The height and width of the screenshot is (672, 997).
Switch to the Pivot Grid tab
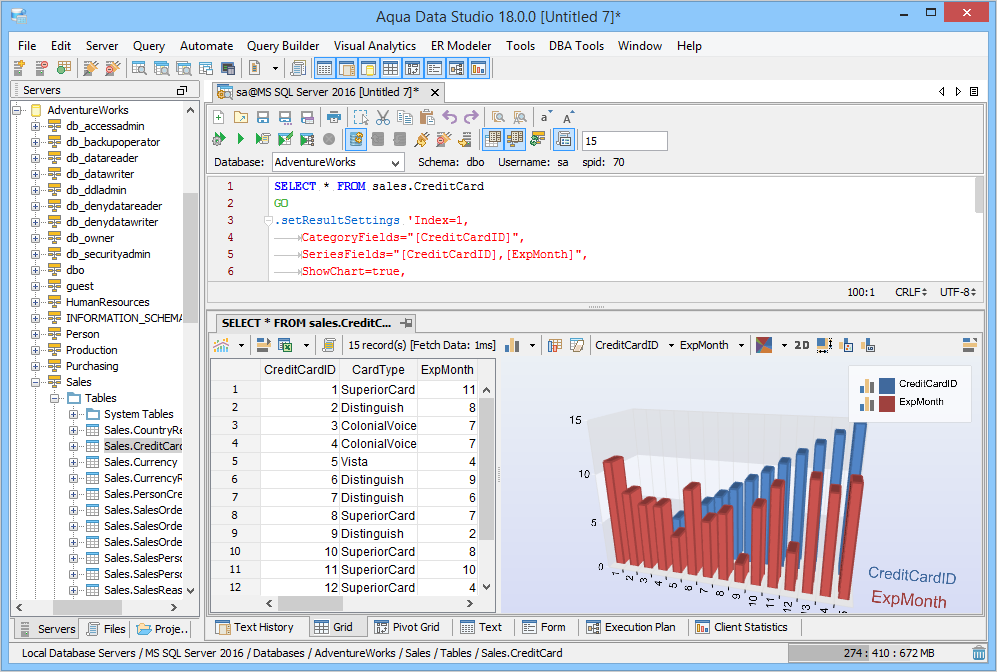point(408,627)
